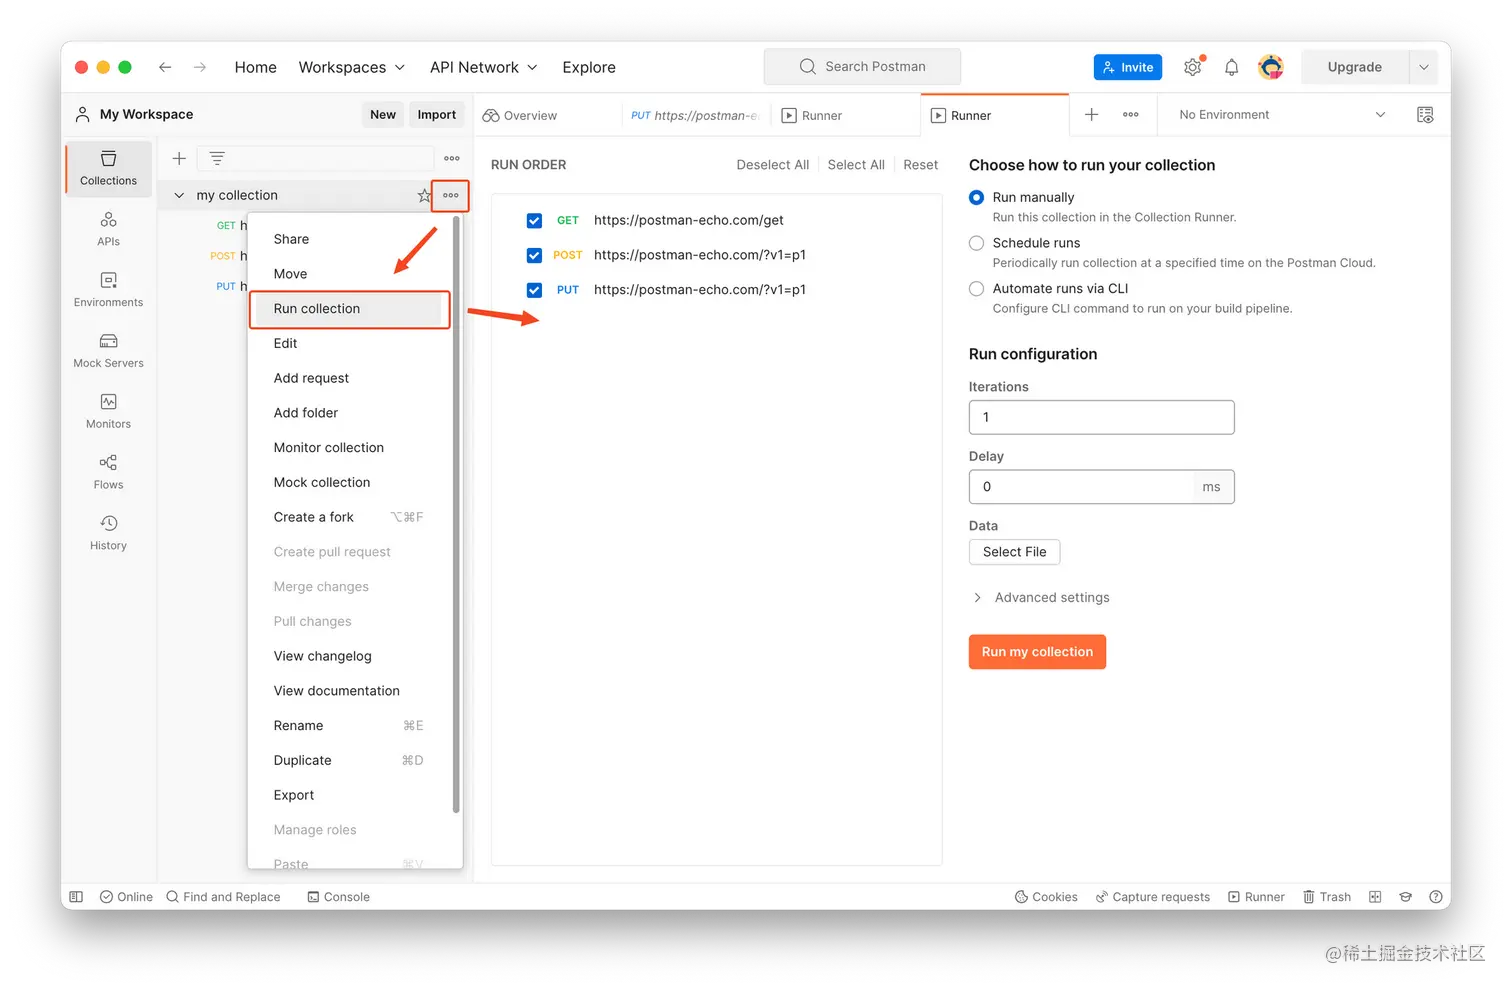Collapse the my collection tree
The height and width of the screenshot is (990, 1512).
pos(179,196)
